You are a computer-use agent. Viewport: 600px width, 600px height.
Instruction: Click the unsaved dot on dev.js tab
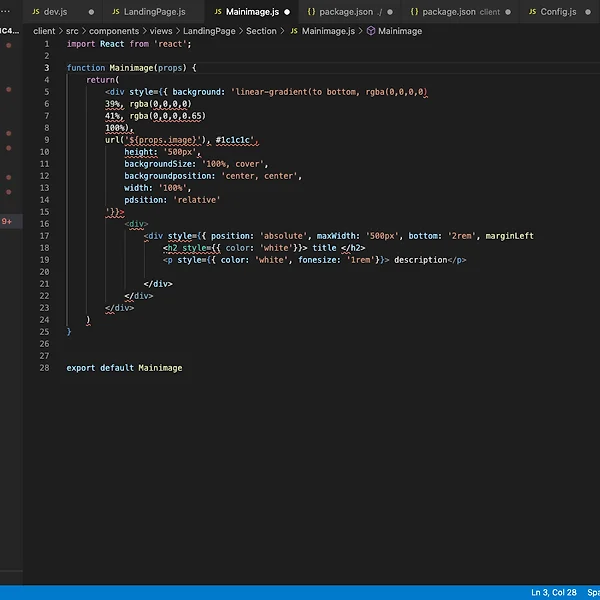point(92,12)
